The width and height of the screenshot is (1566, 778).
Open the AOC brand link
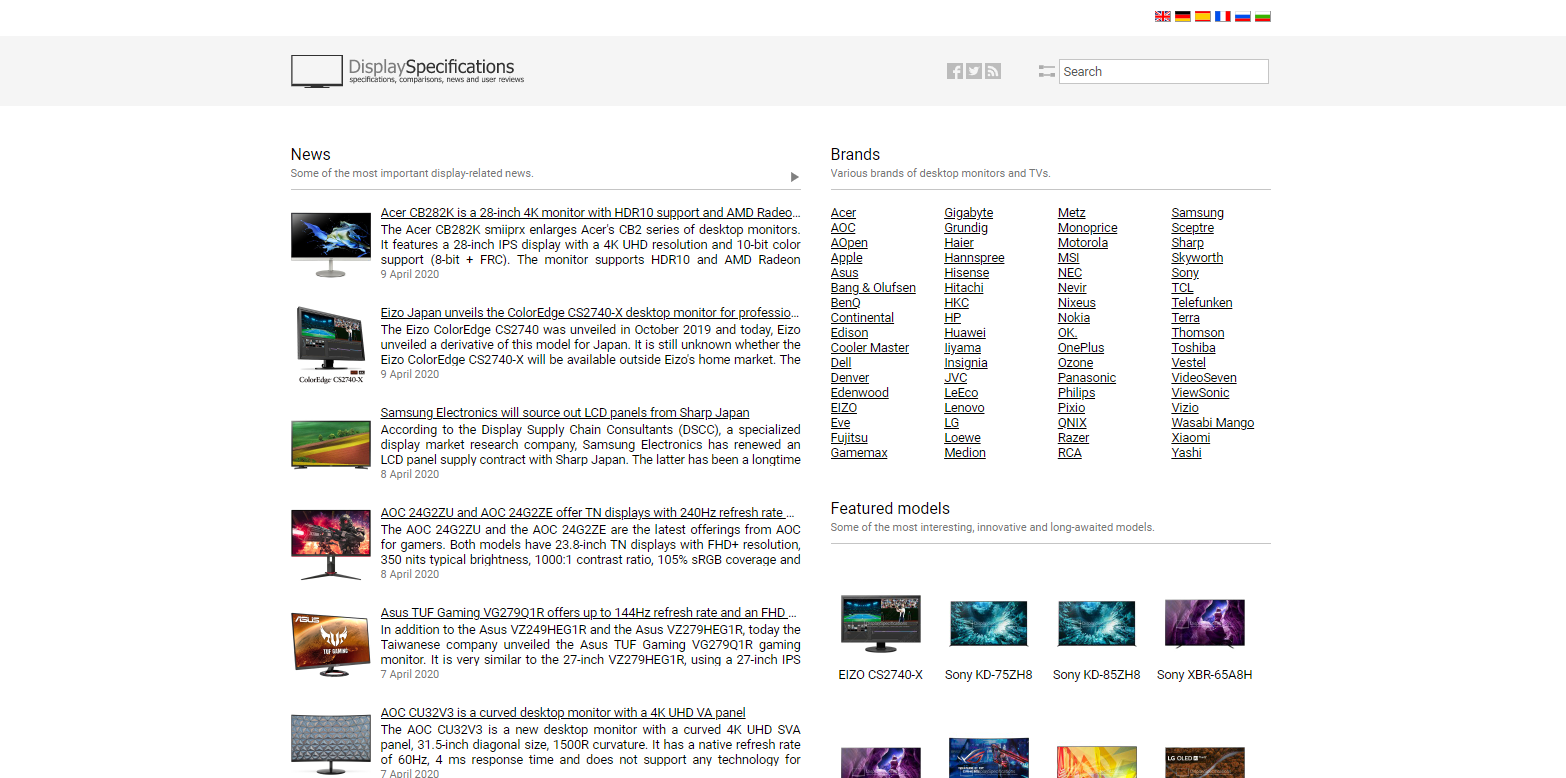[843, 228]
